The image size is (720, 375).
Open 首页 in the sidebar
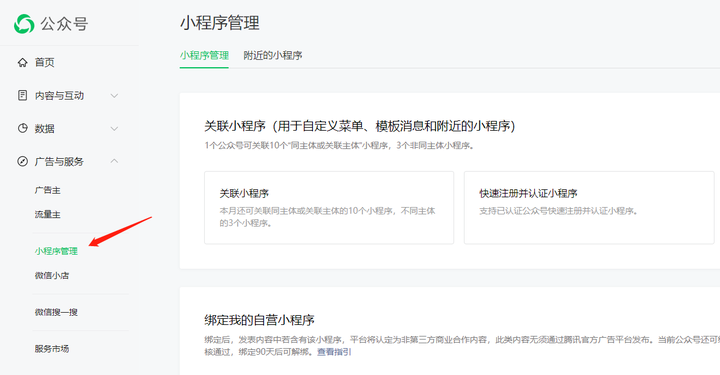point(45,62)
